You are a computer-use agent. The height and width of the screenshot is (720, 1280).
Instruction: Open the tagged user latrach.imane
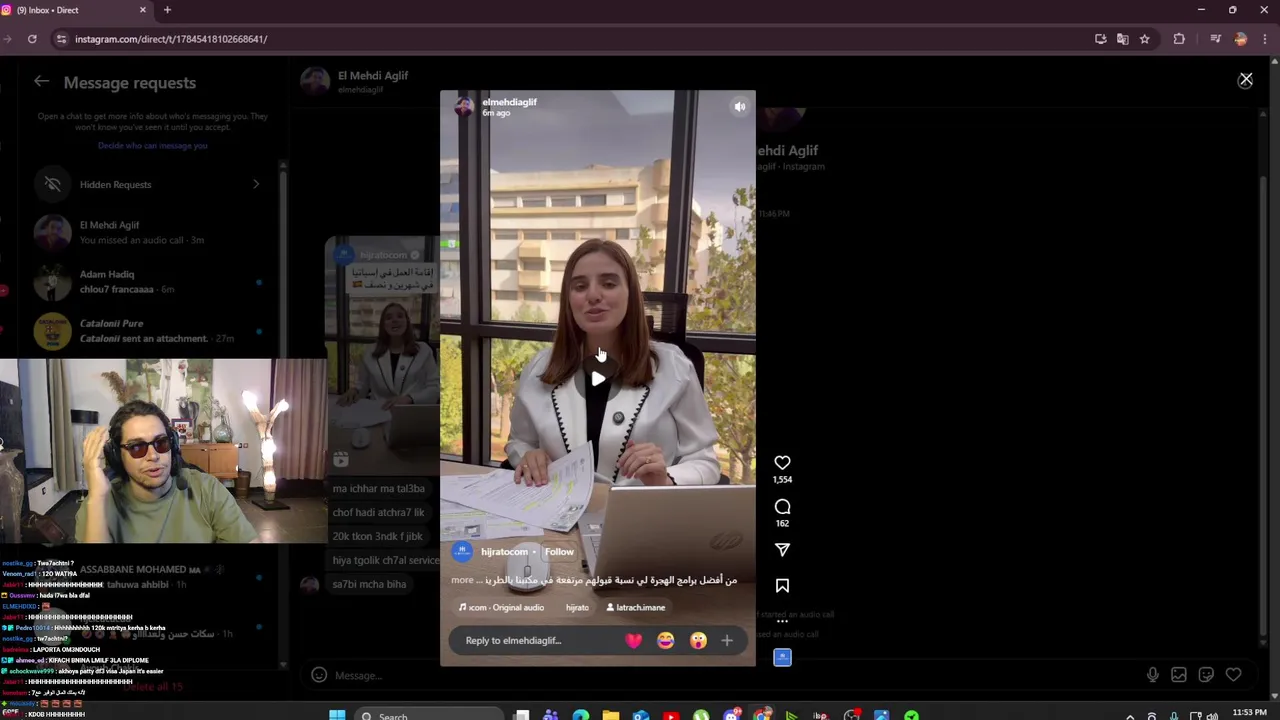point(635,607)
